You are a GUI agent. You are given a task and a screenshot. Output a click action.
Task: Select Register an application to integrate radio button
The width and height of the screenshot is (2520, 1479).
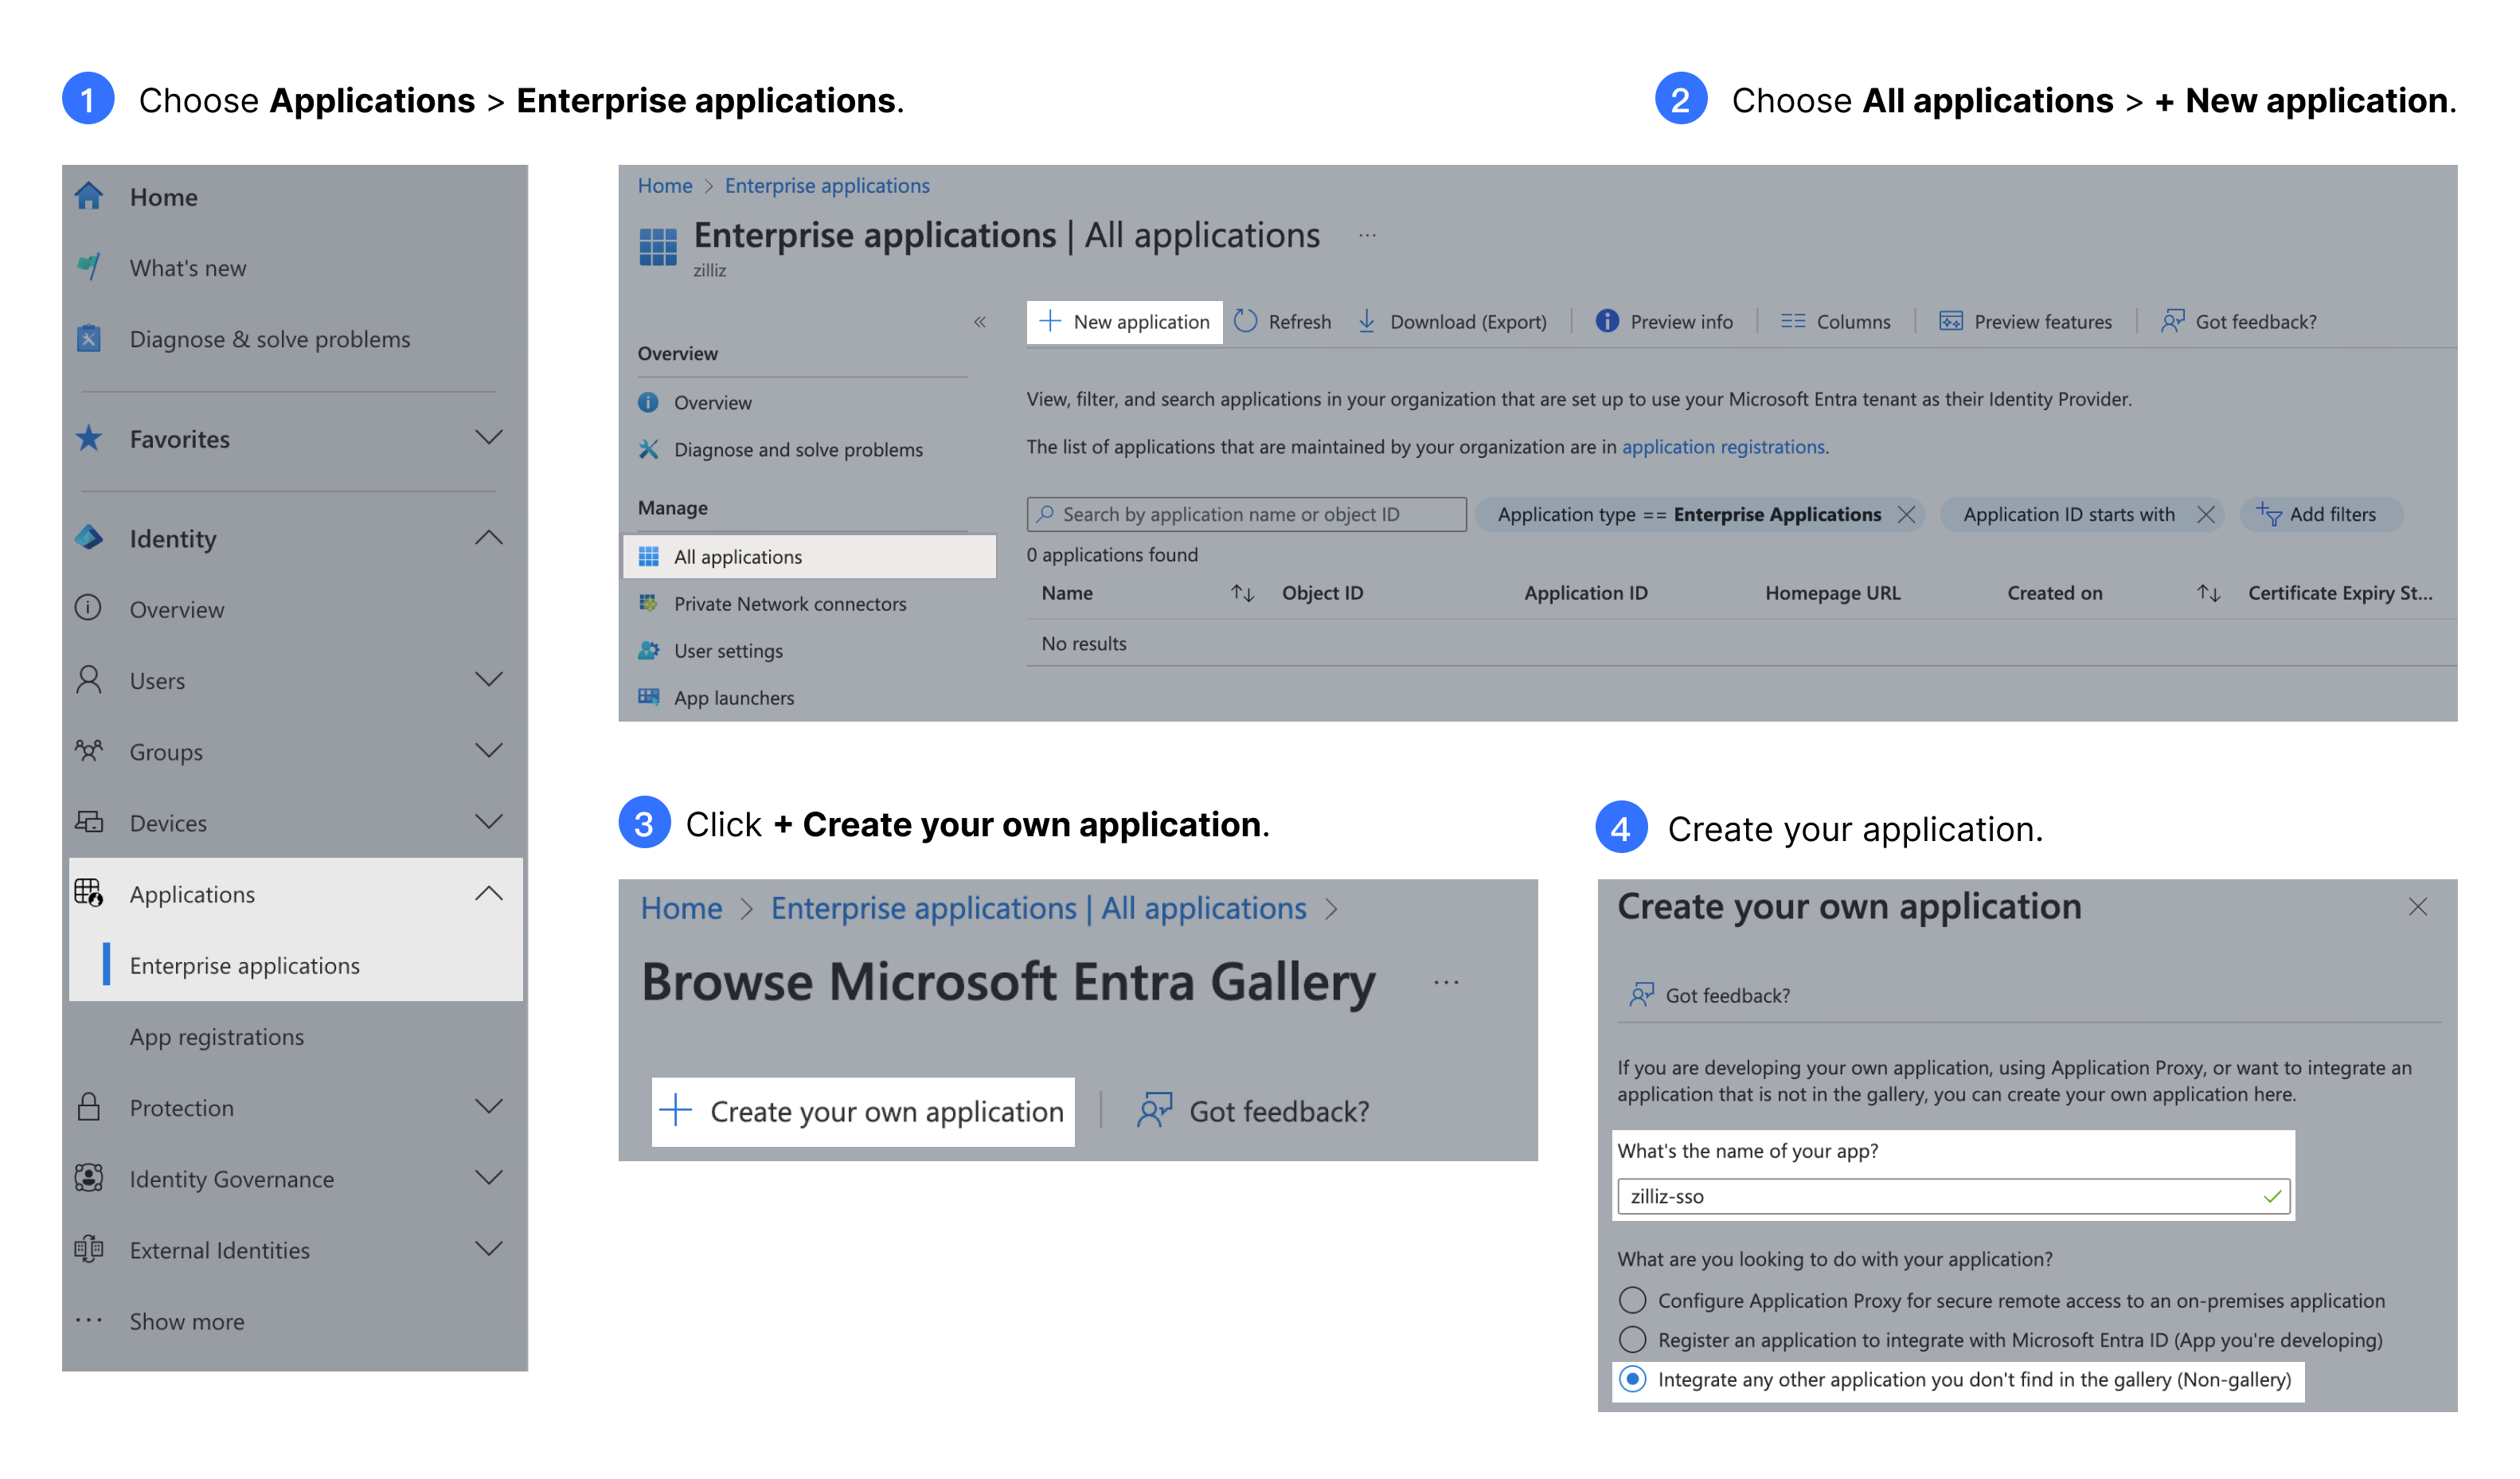point(1632,1340)
